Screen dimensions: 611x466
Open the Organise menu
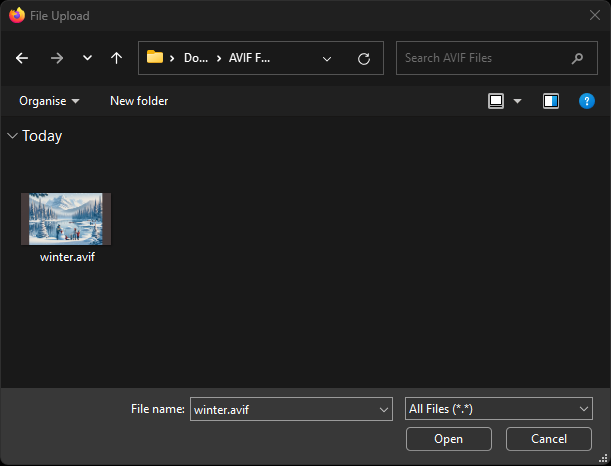coord(48,101)
